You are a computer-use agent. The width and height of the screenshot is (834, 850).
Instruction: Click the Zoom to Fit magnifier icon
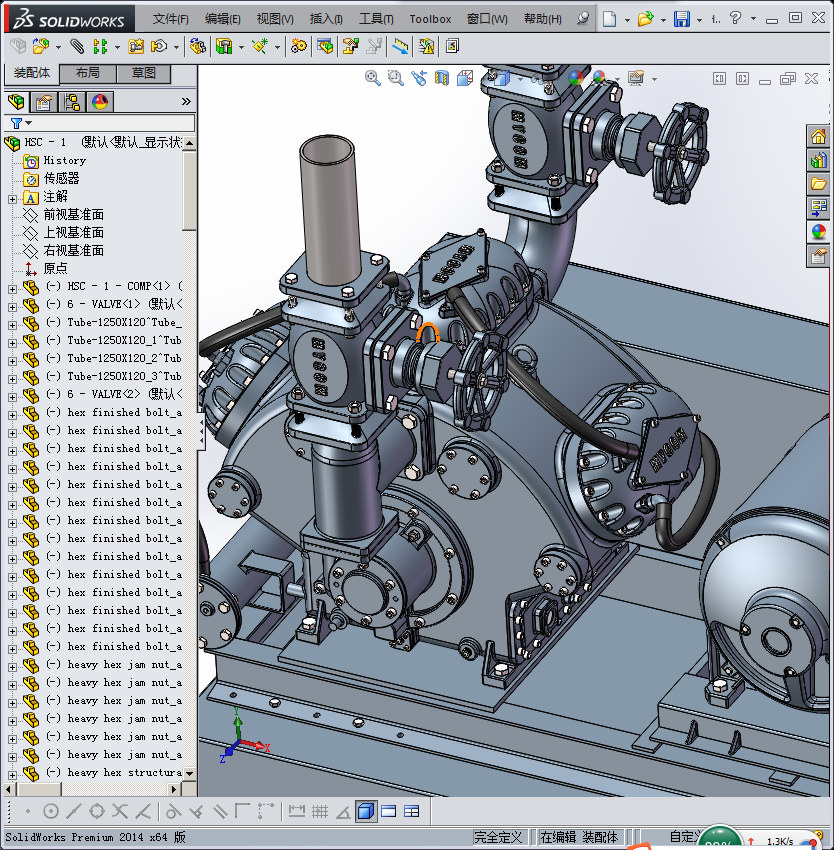tap(373, 77)
